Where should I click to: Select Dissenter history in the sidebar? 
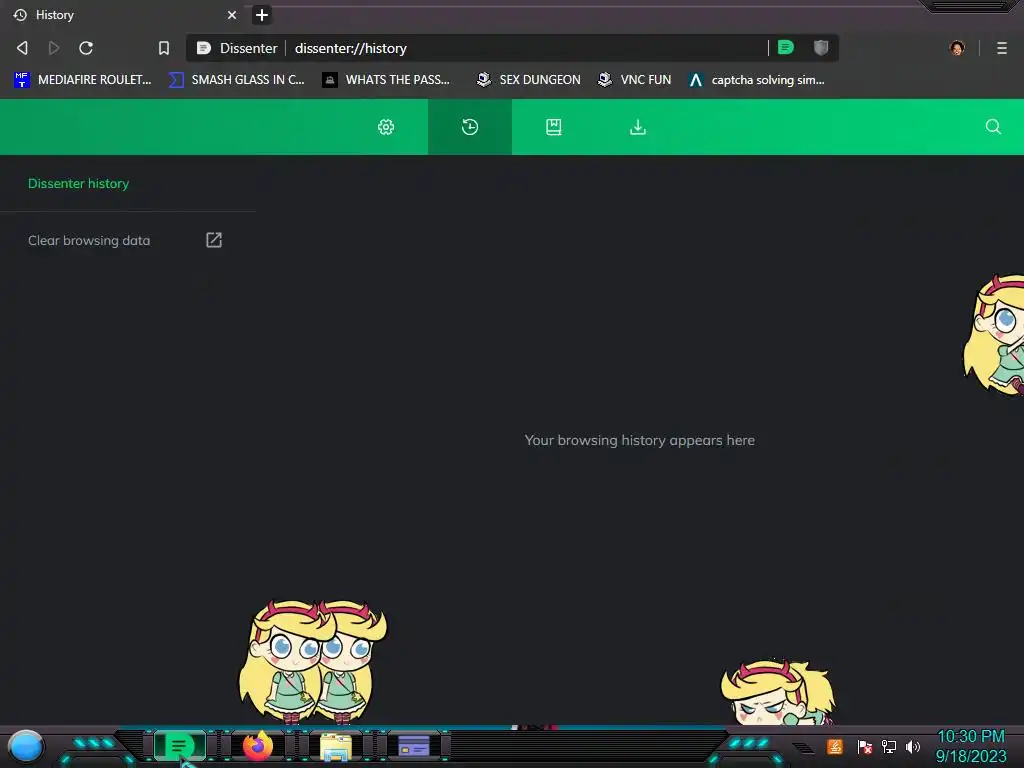[78, 184]
